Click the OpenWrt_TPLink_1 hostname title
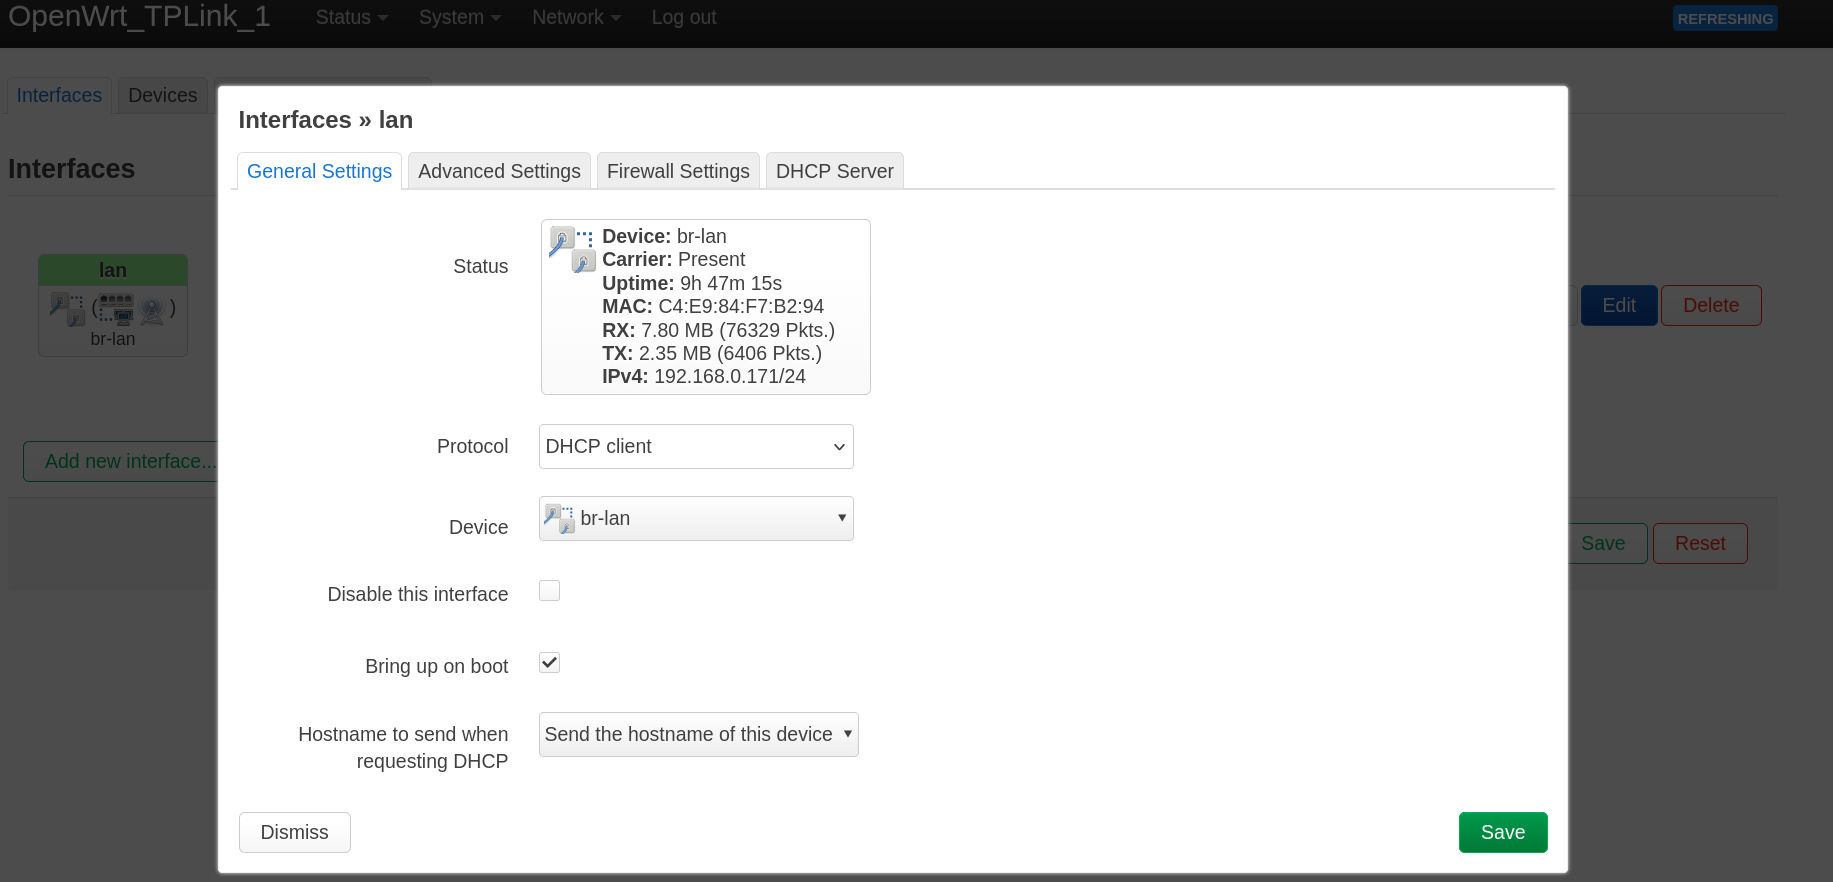 coord(139,17)
